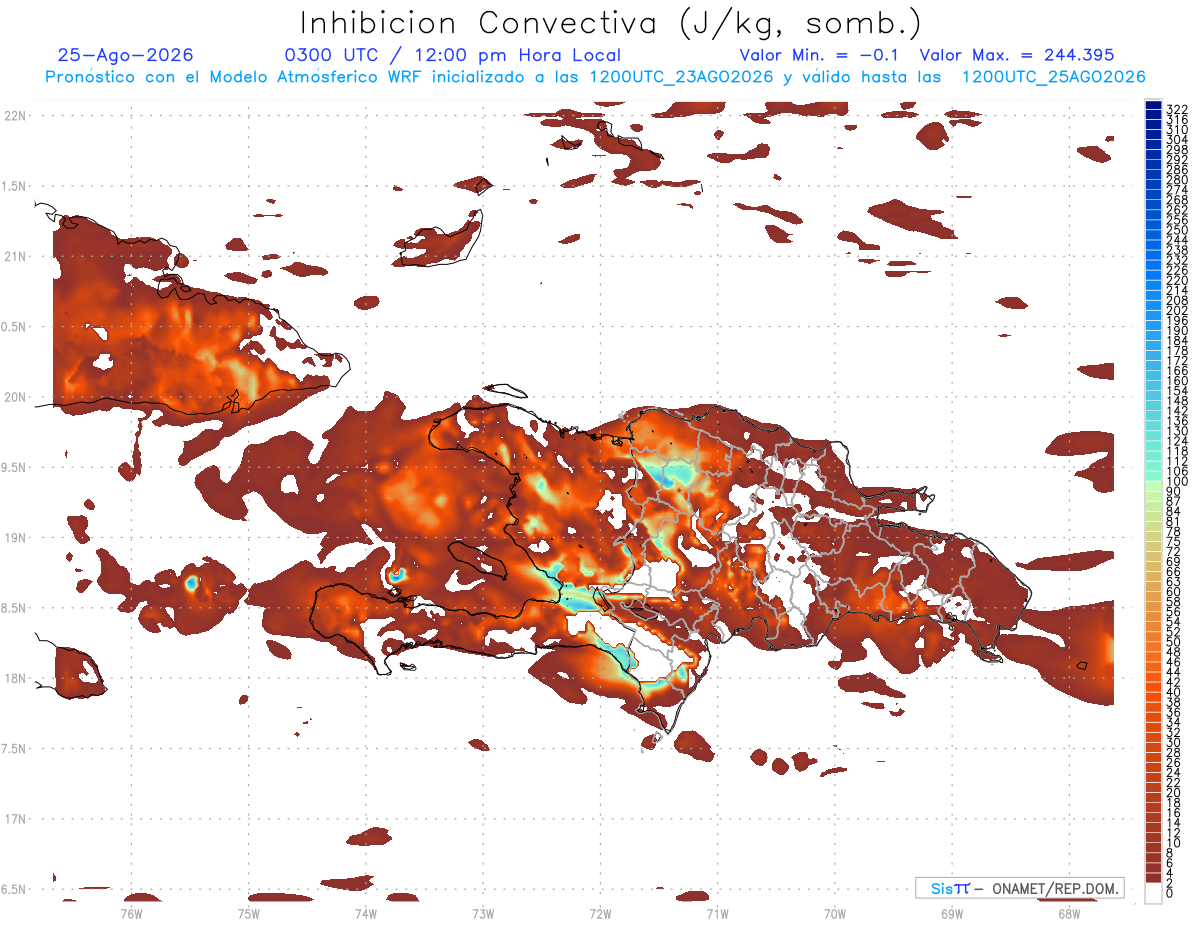The image size is (1200, 927).
Task: Click the 71W longitude label
Action: (717, 913)
